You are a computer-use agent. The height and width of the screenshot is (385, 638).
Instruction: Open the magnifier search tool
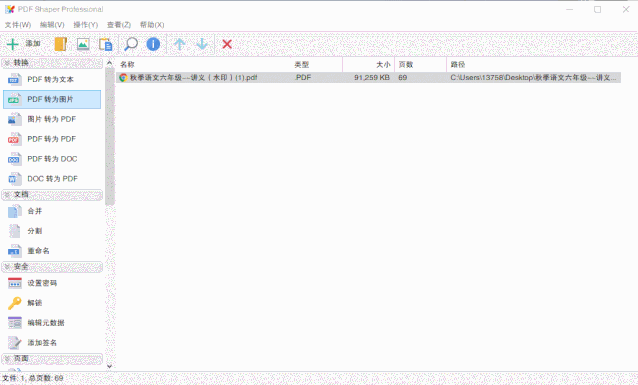131,44
